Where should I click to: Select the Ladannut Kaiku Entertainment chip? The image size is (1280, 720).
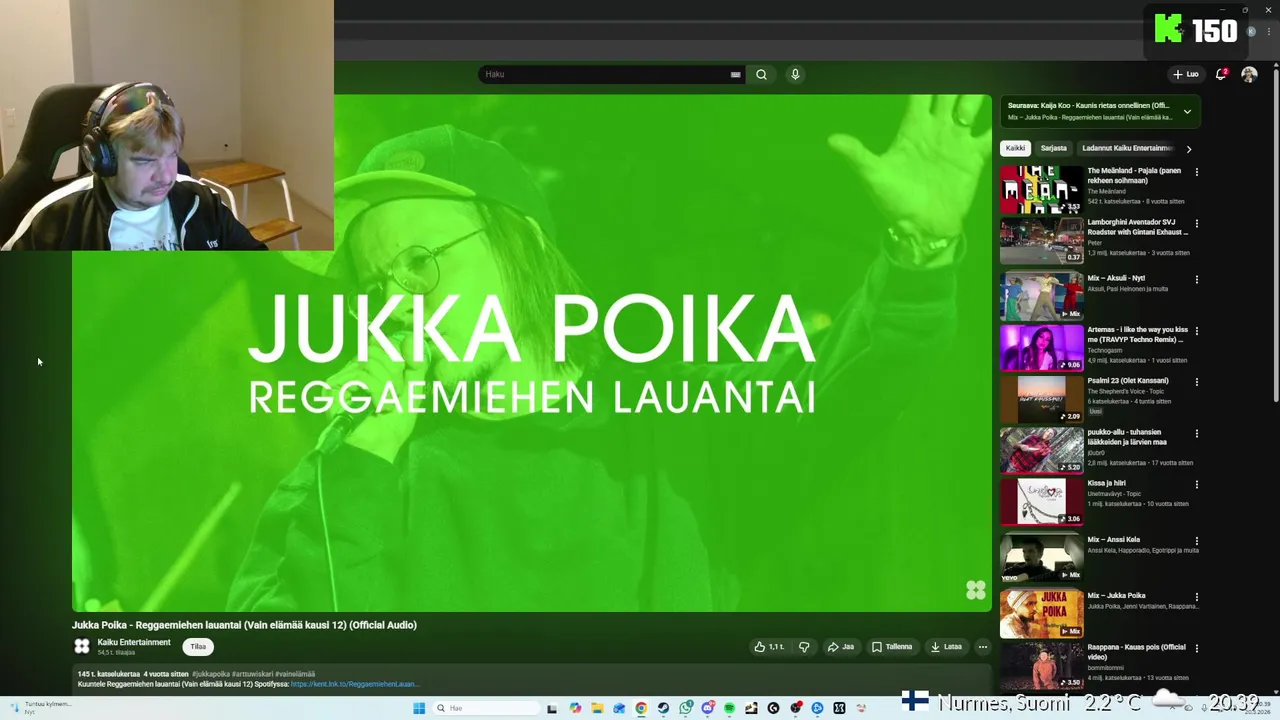click(x=1126, y=148)
